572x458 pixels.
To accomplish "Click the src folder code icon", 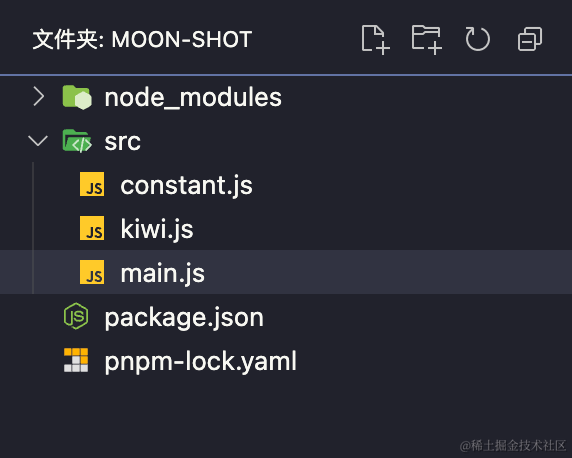I will pos(77,141).
